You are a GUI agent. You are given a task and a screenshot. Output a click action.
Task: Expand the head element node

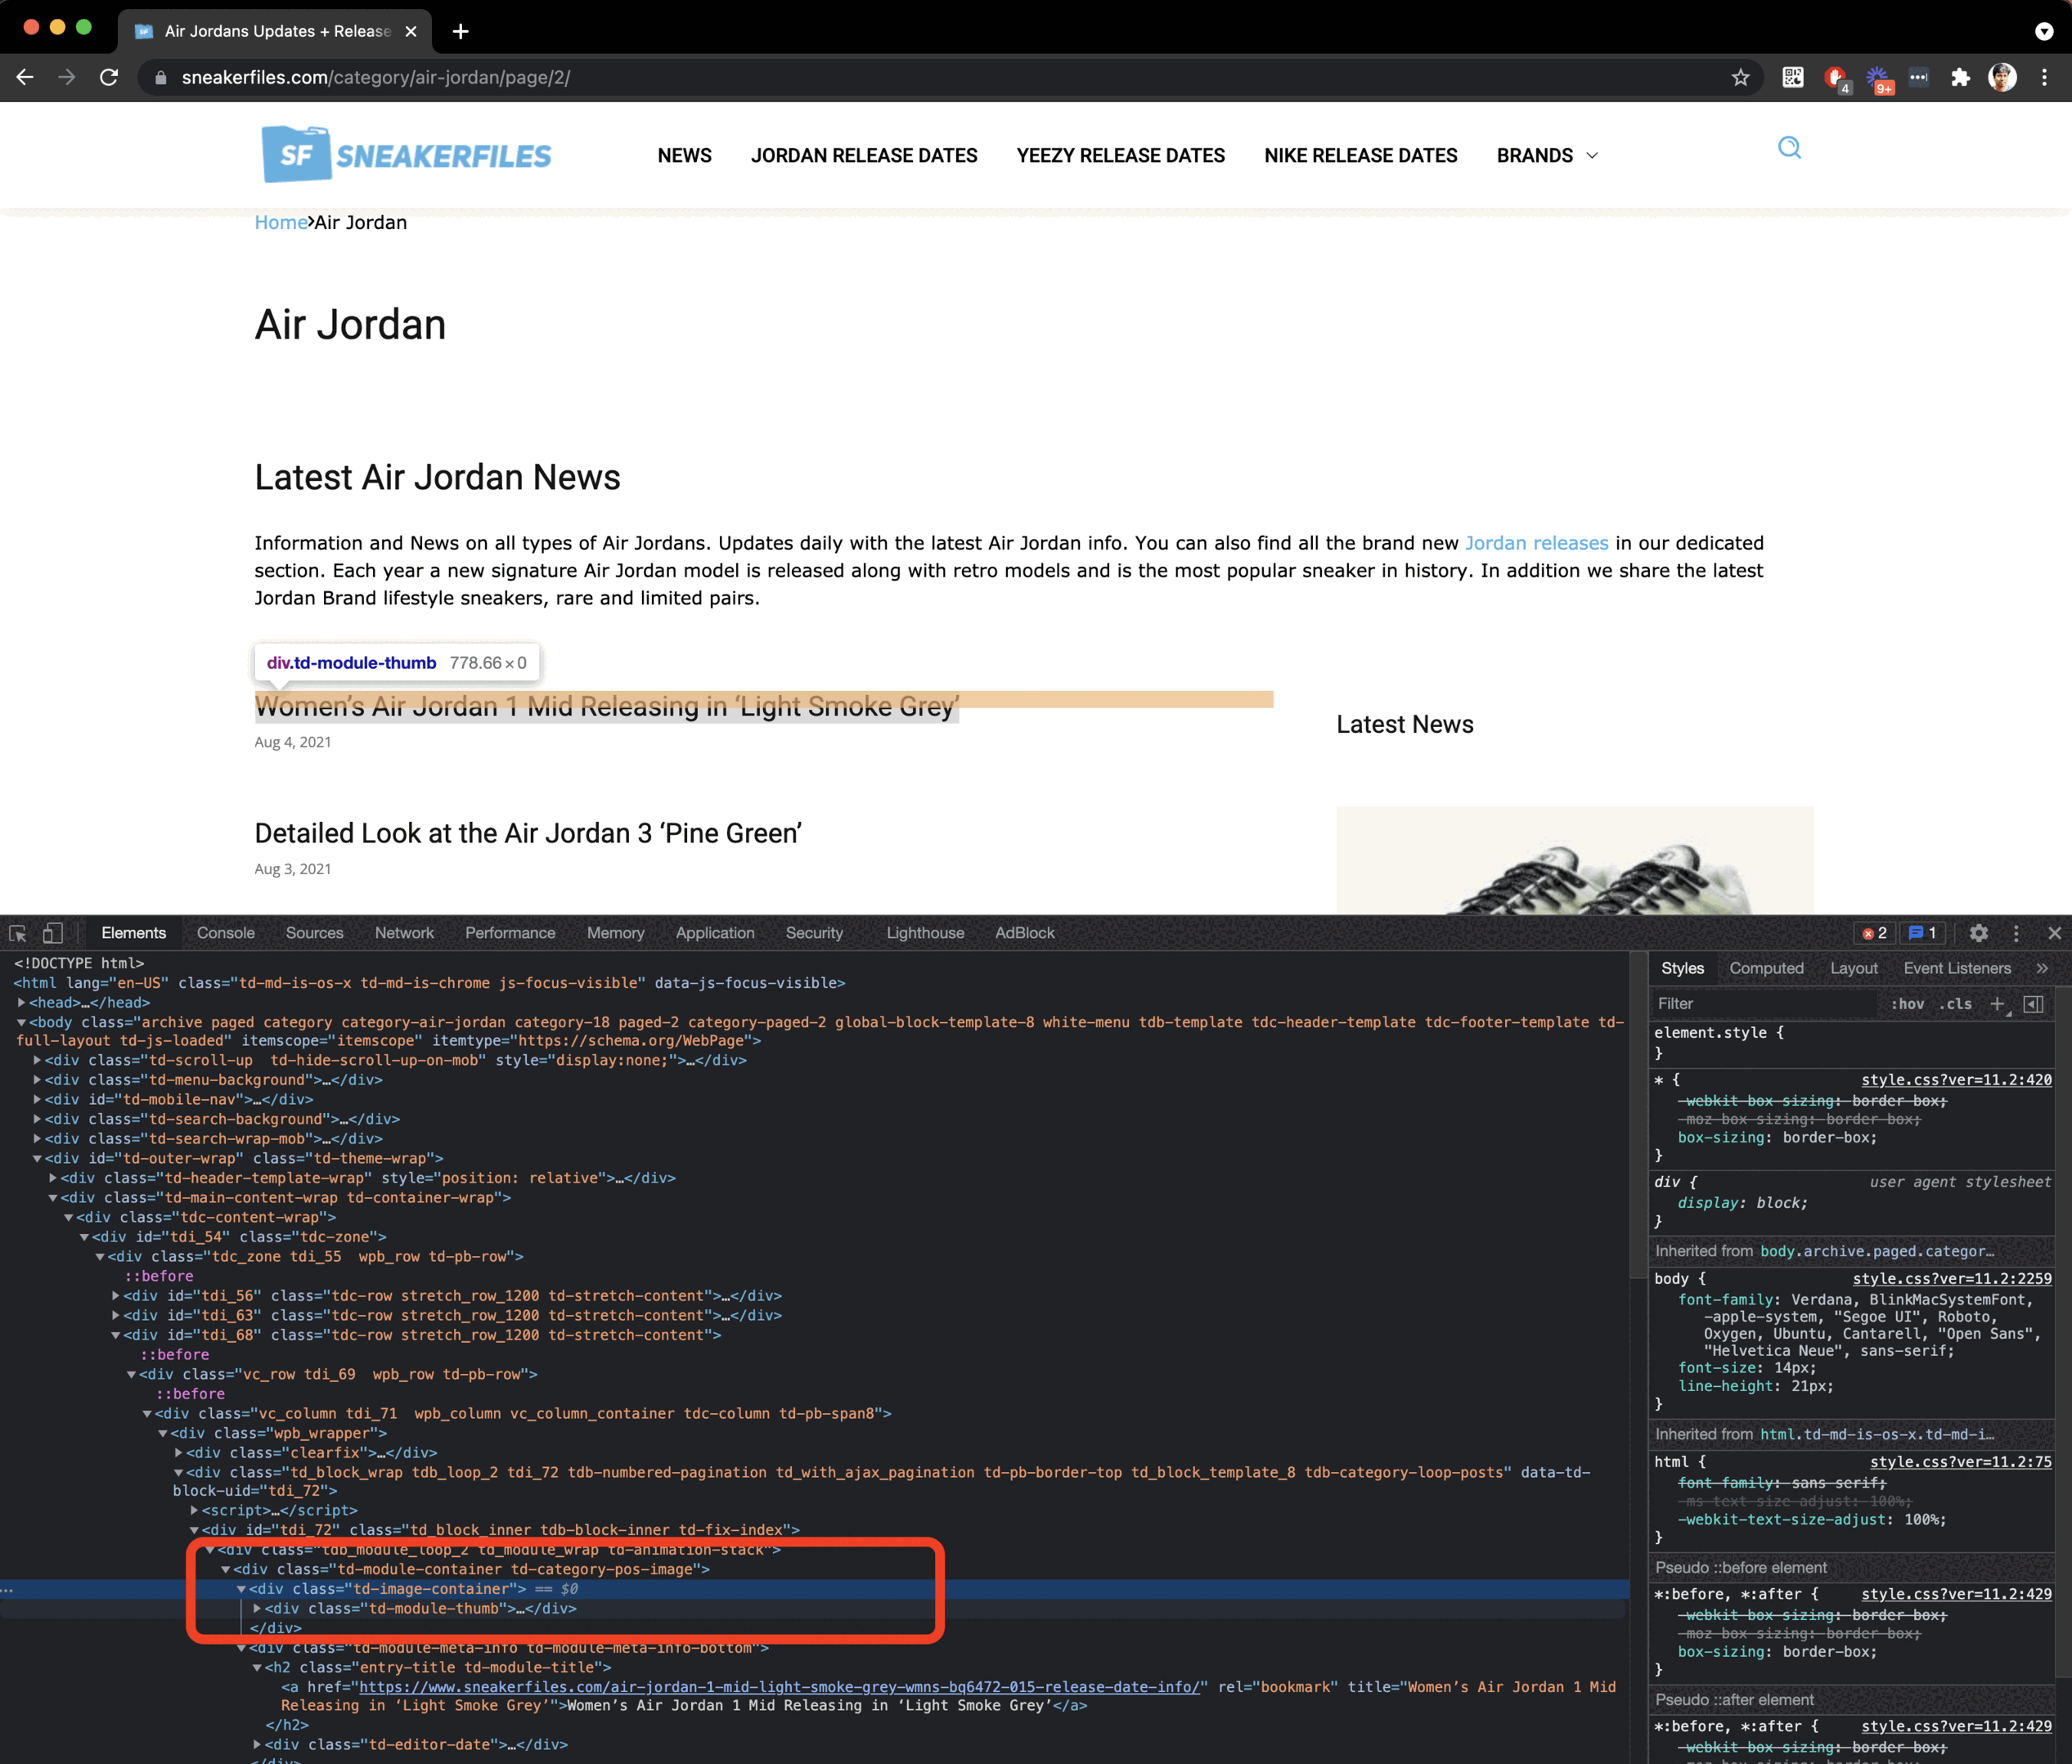21,1002
